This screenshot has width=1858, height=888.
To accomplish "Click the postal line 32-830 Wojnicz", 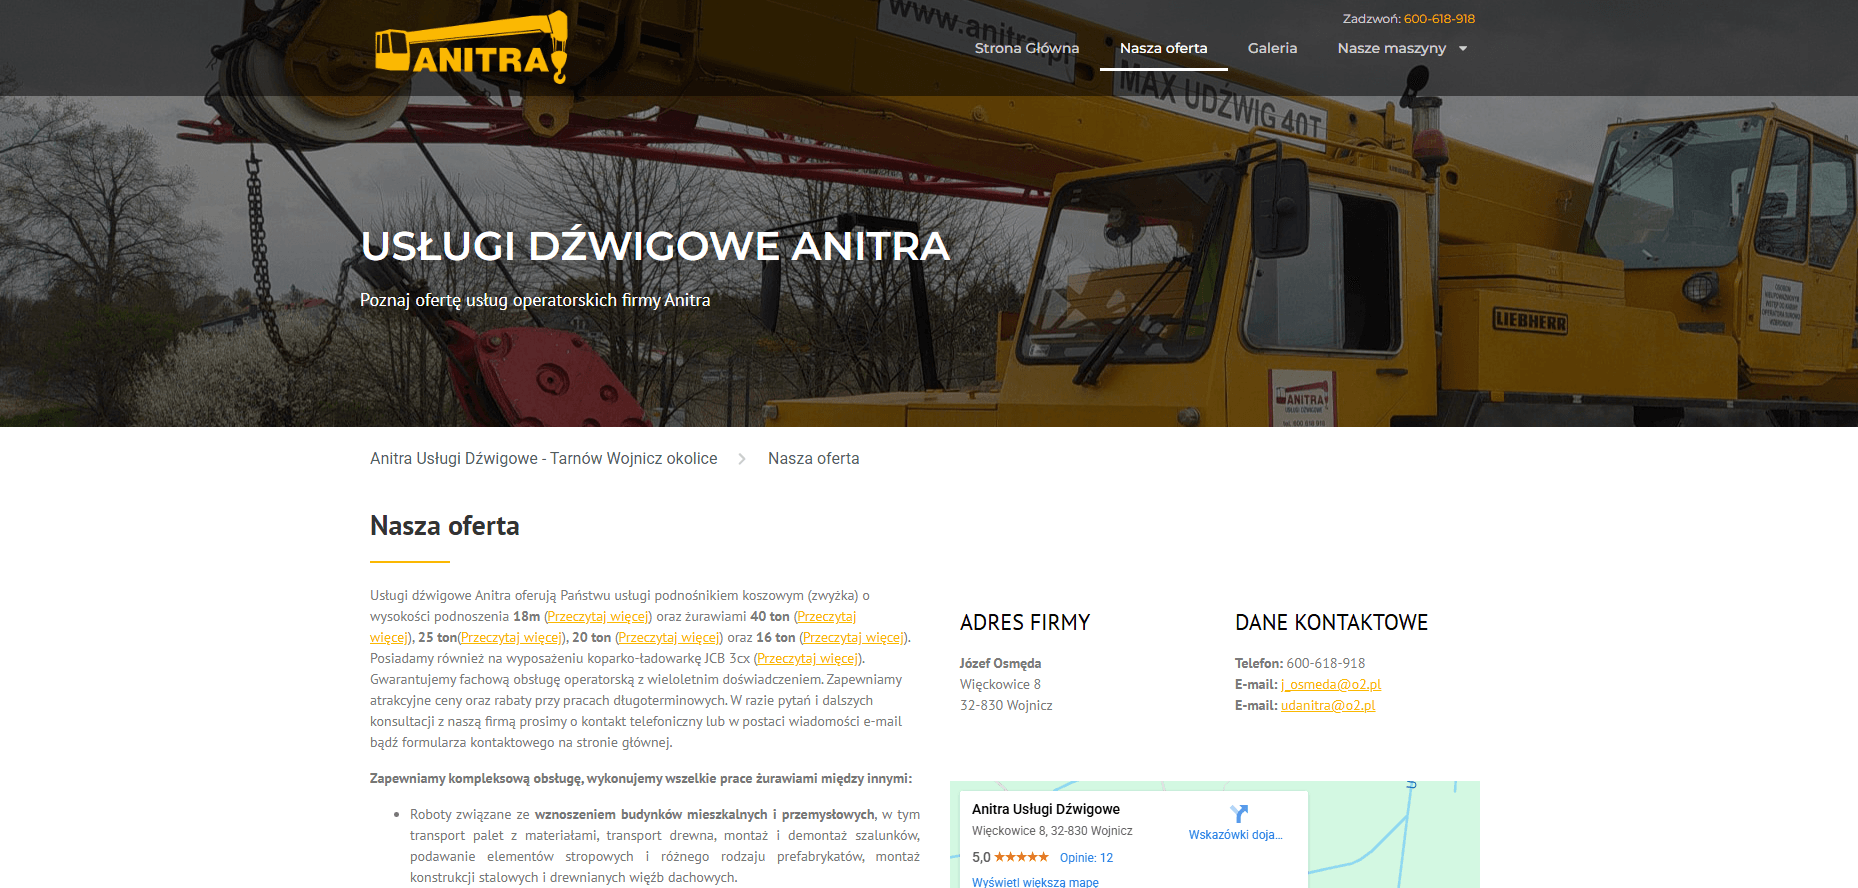I will (x=1006, y=705).
